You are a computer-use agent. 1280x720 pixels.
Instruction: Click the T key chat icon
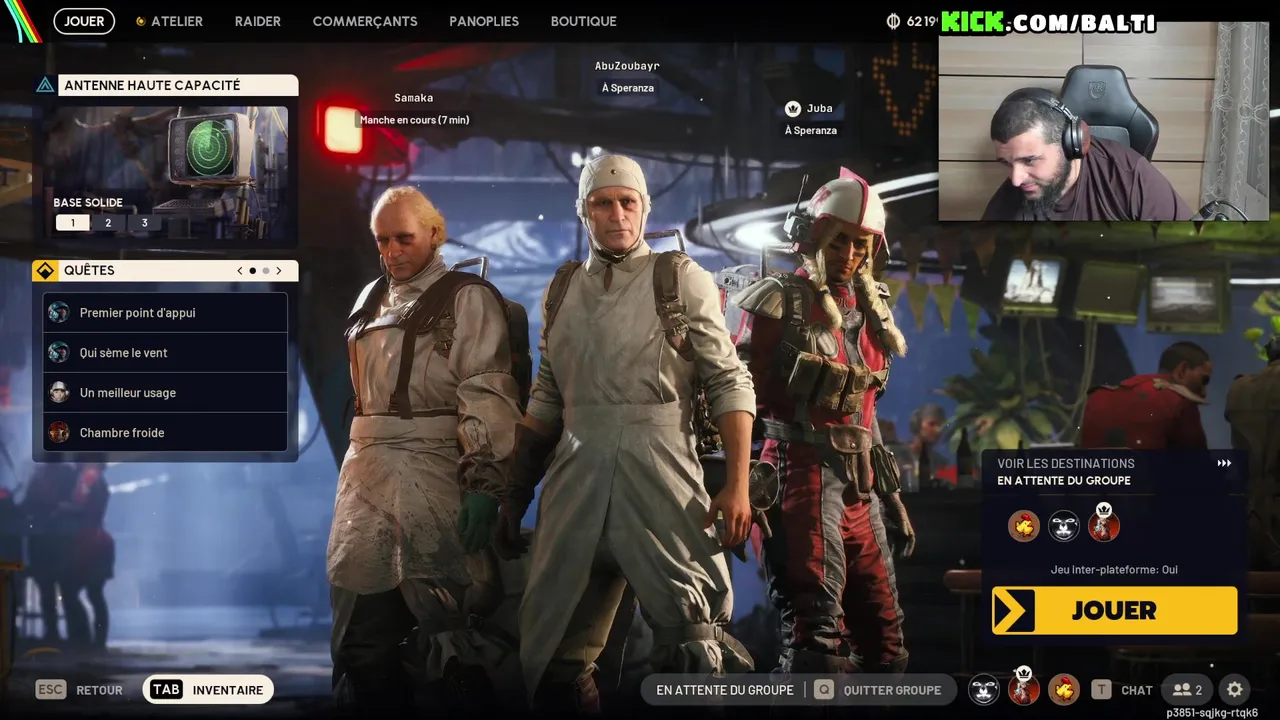coord(1101,689)
